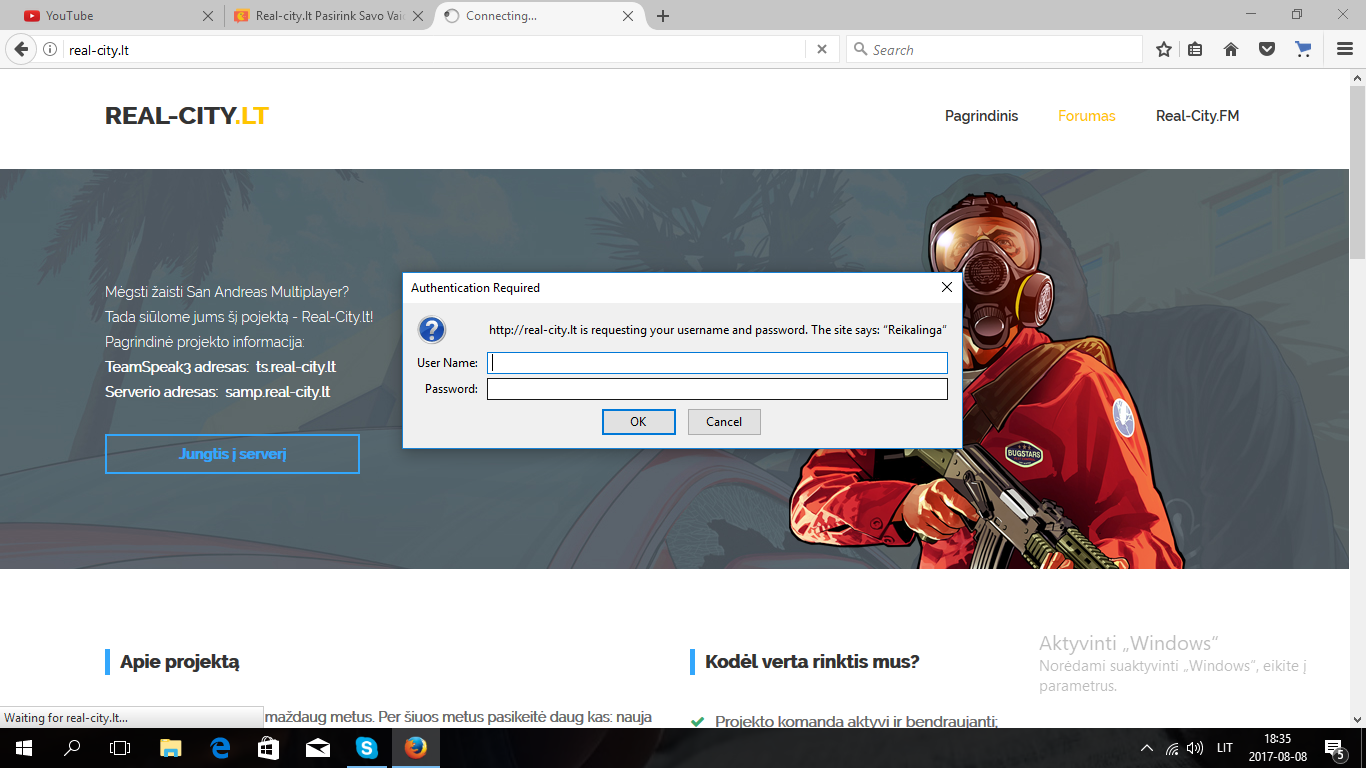Open Skype from taskbar

(x=367, y=748)
